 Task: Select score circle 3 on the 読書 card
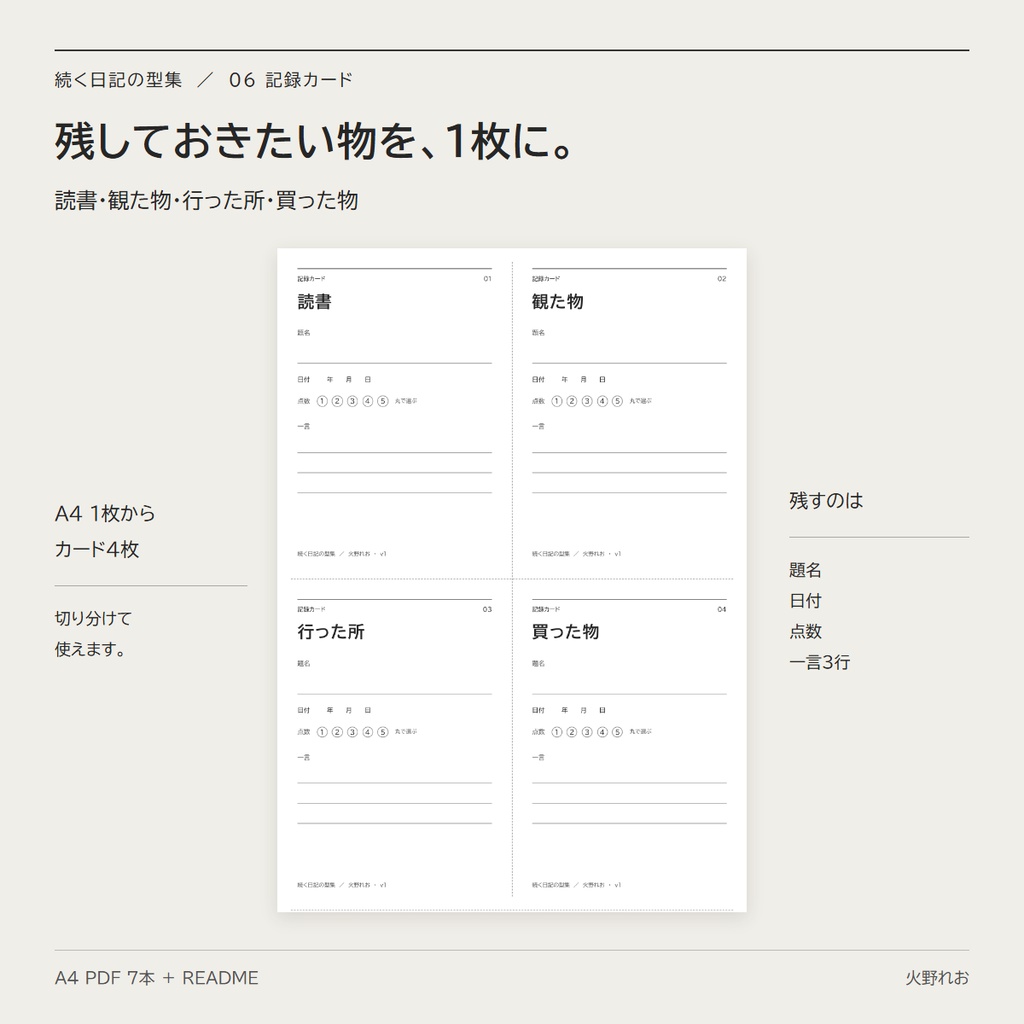pos(353,401)
